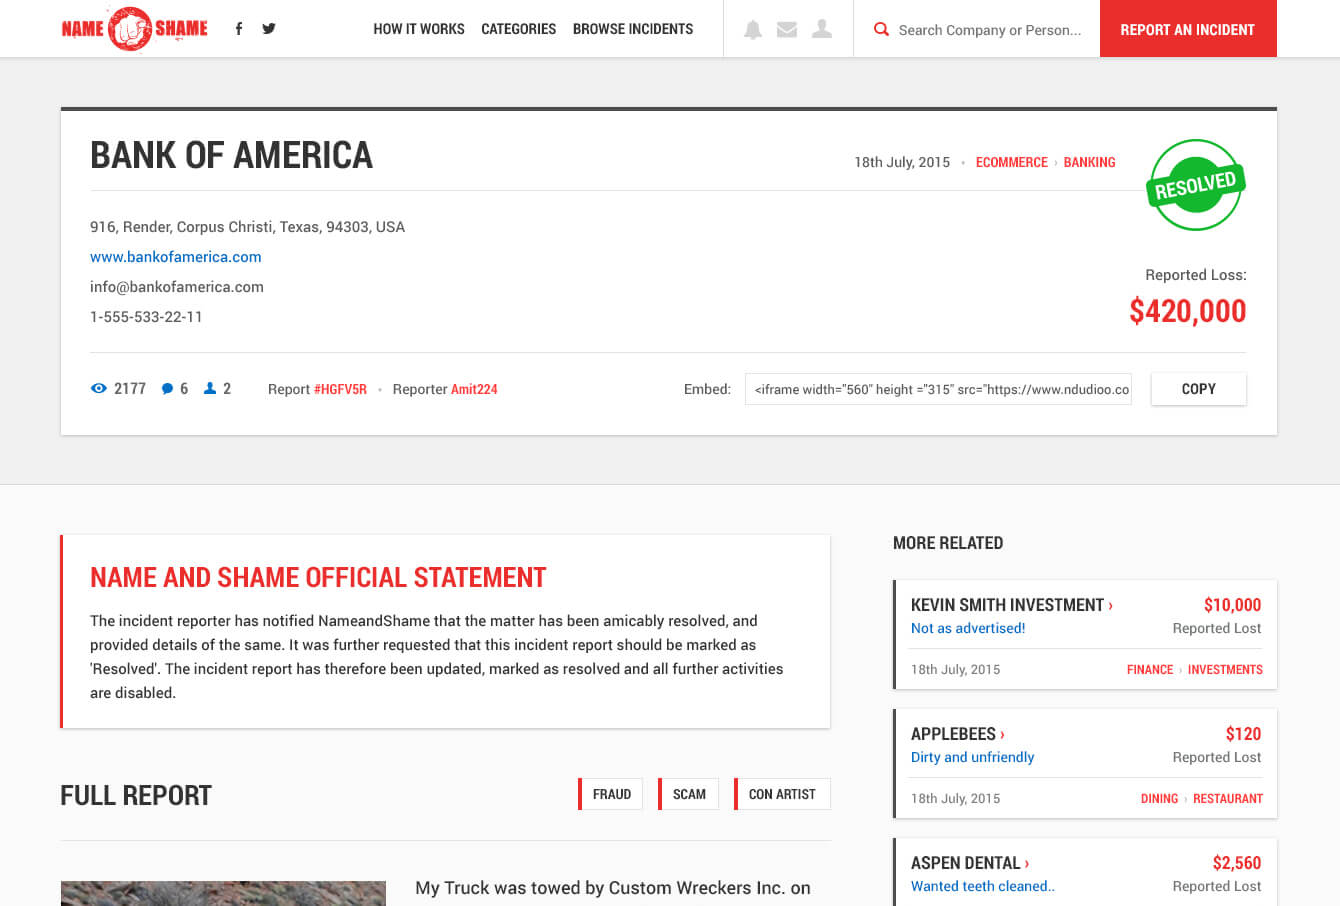Click info@bankofamerica.com email address
1340x906 pixels.
[177, 287]
